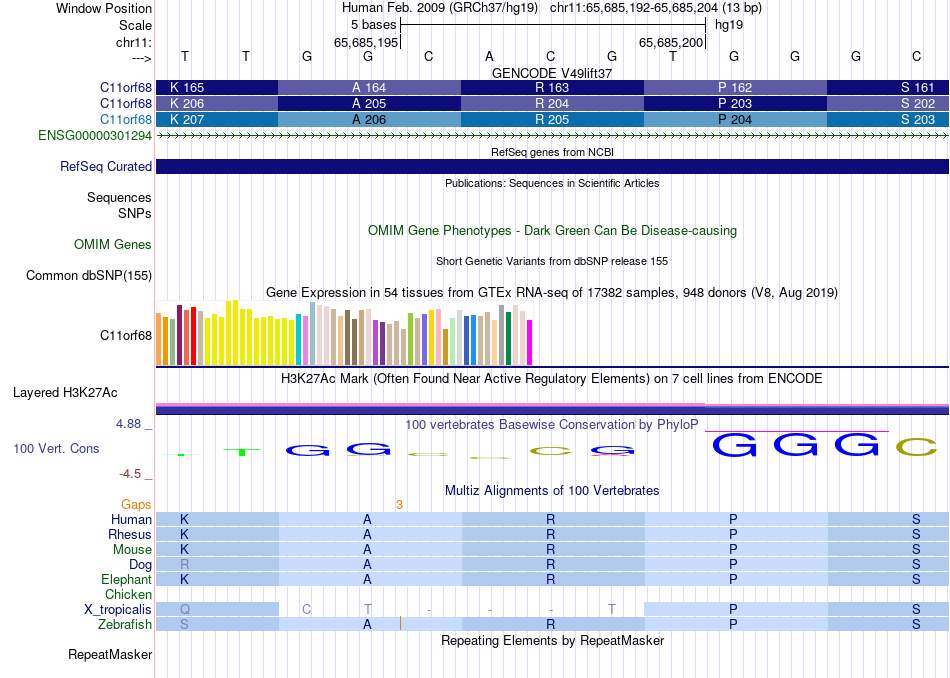
Task: Click the orange Gaps label
Action: [x=136, y=505]
